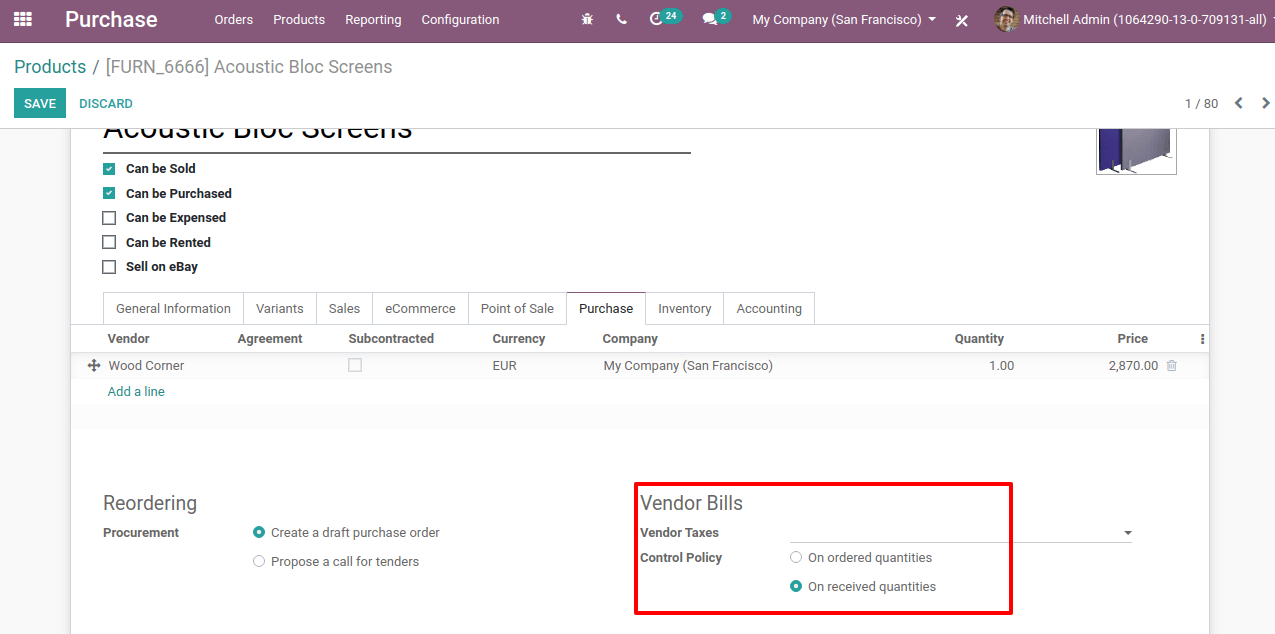Switch to Point of Sale tab
The image size is (1275, 634).
[x=517, y=309]
